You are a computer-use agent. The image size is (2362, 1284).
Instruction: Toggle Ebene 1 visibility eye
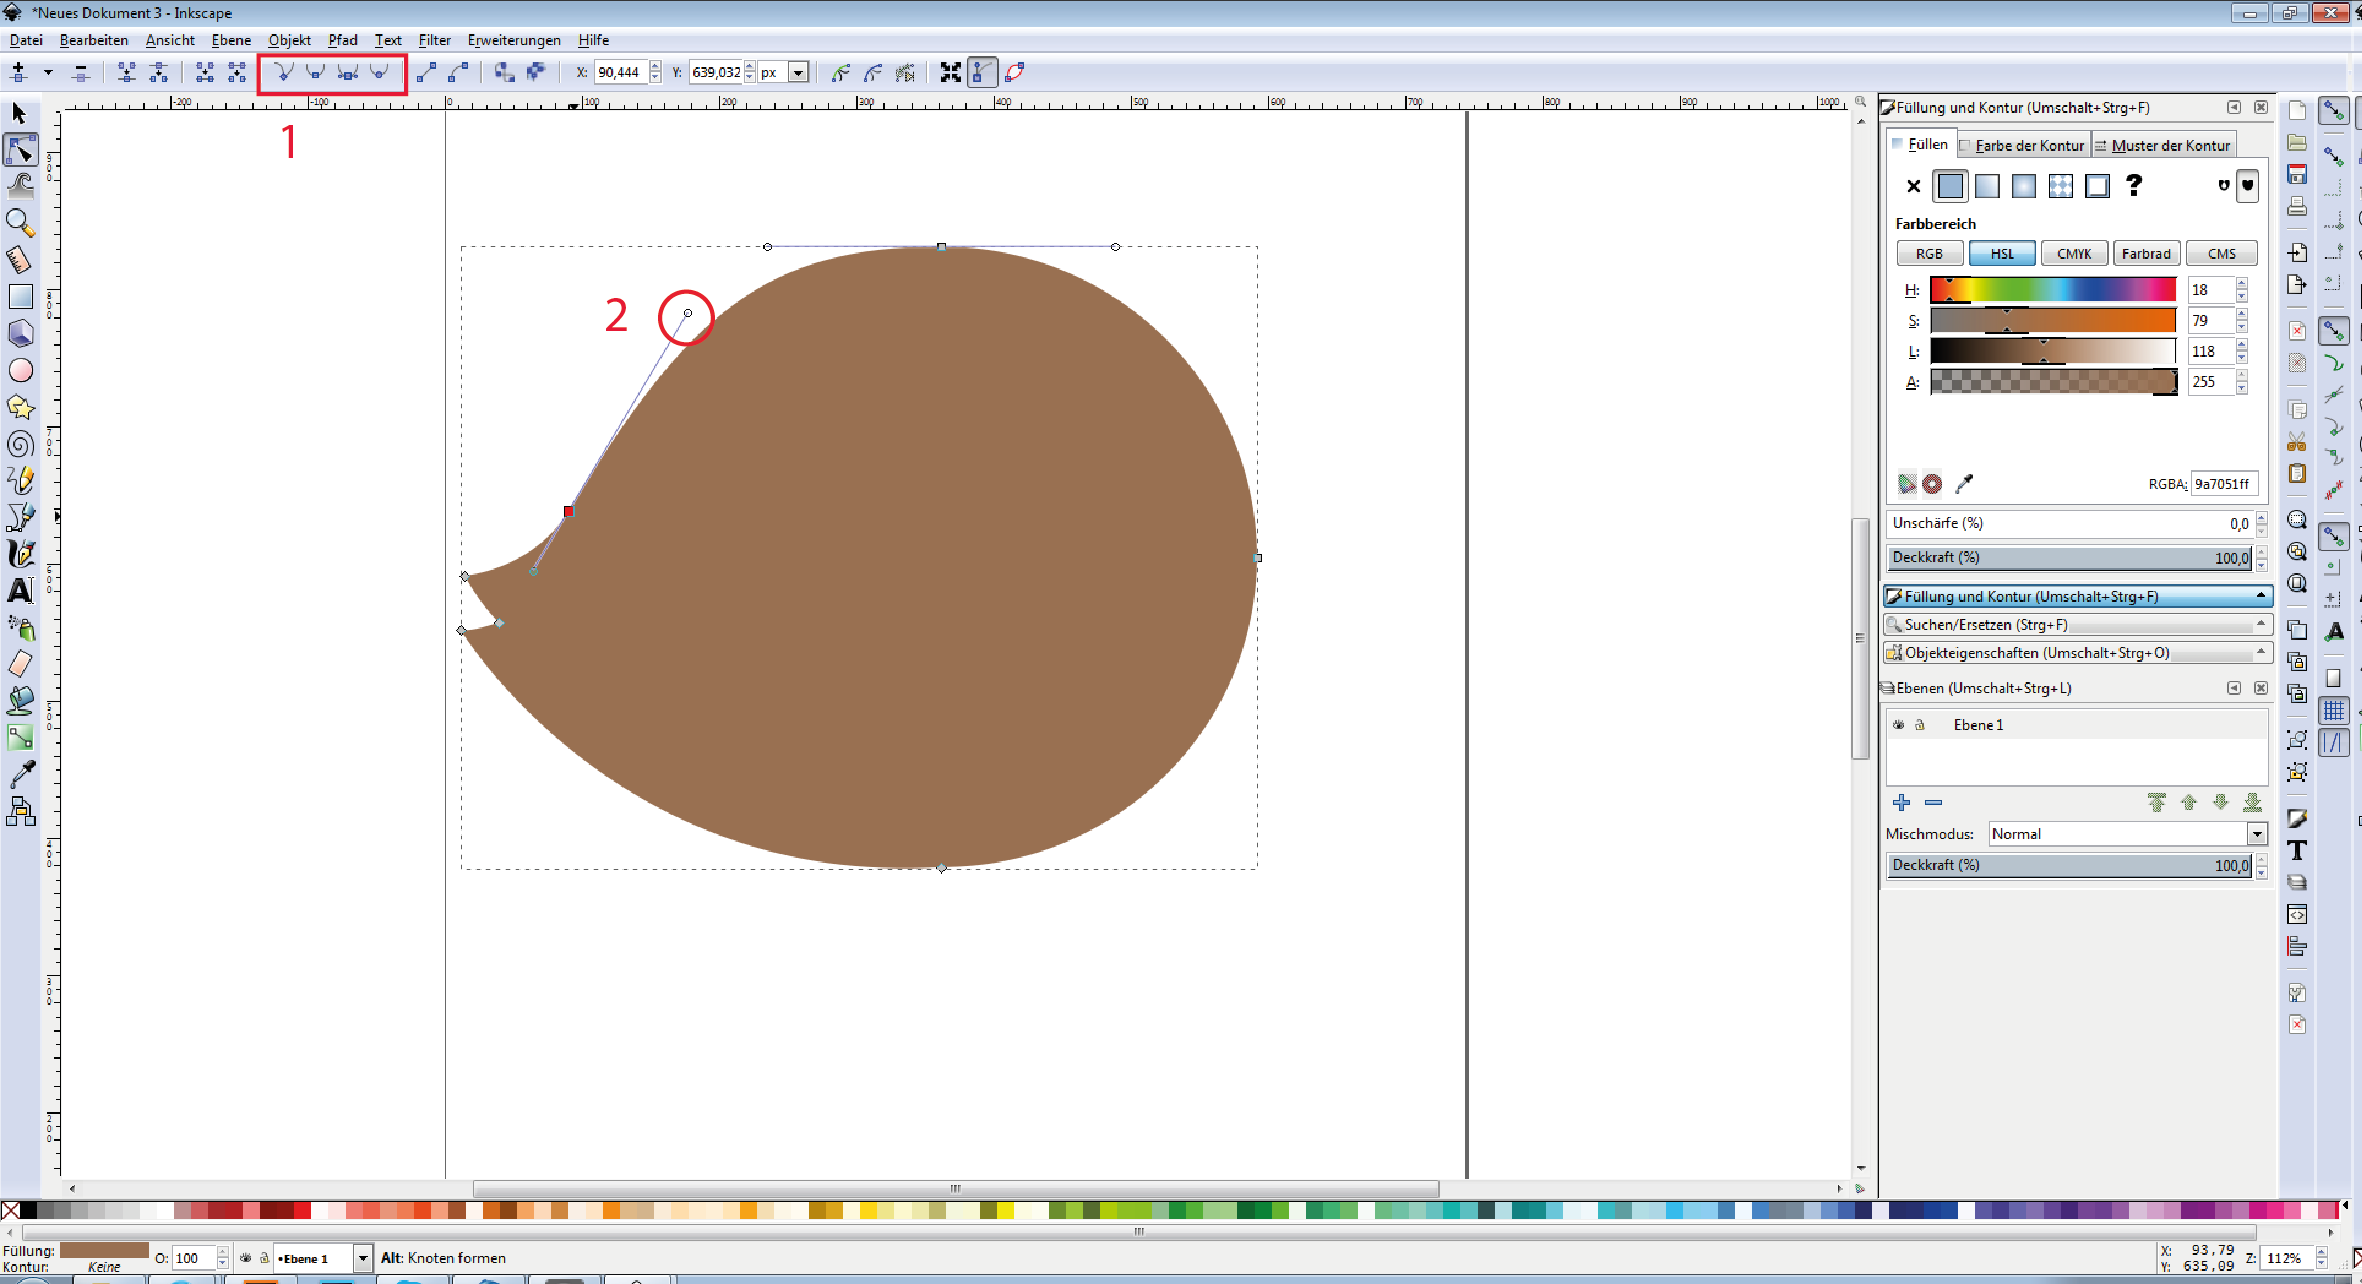[x=1898, y=725]
